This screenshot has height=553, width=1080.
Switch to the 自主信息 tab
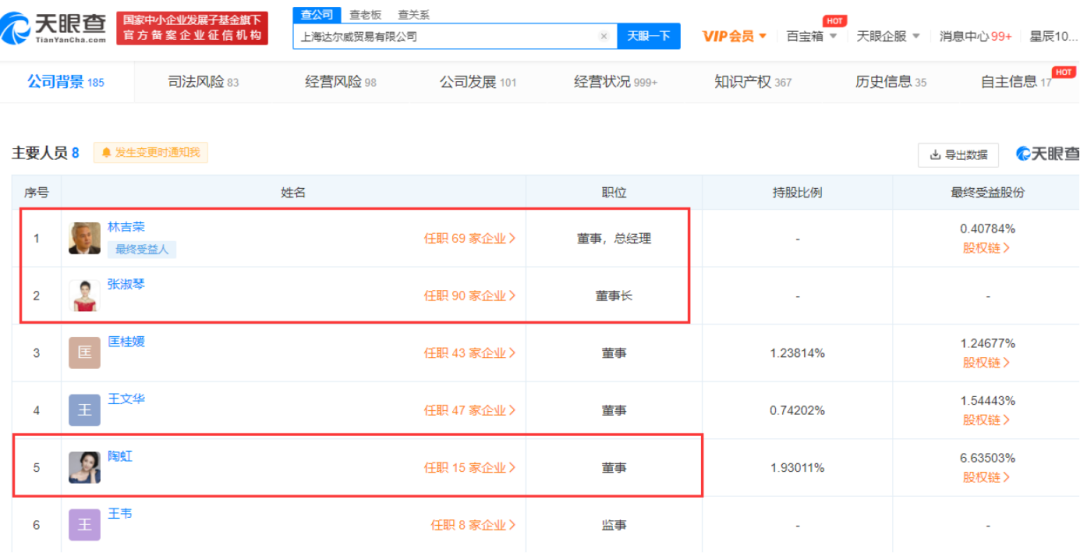click(x=1016, y=82)
